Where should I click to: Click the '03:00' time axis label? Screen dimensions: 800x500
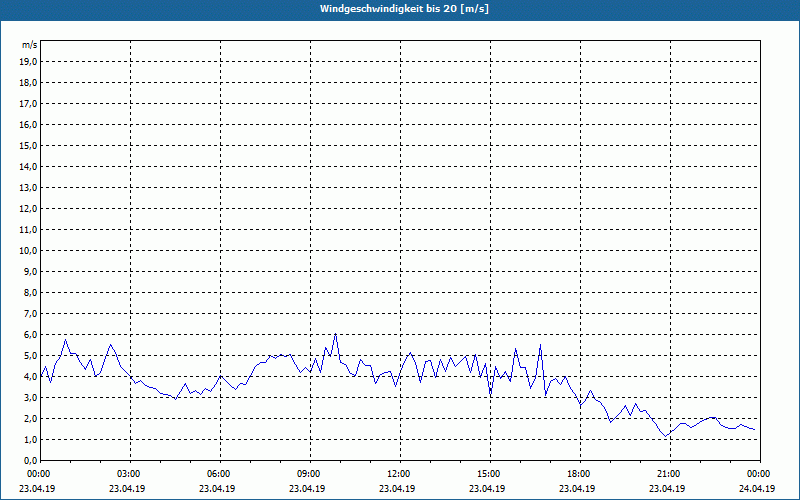click(127, 474)
